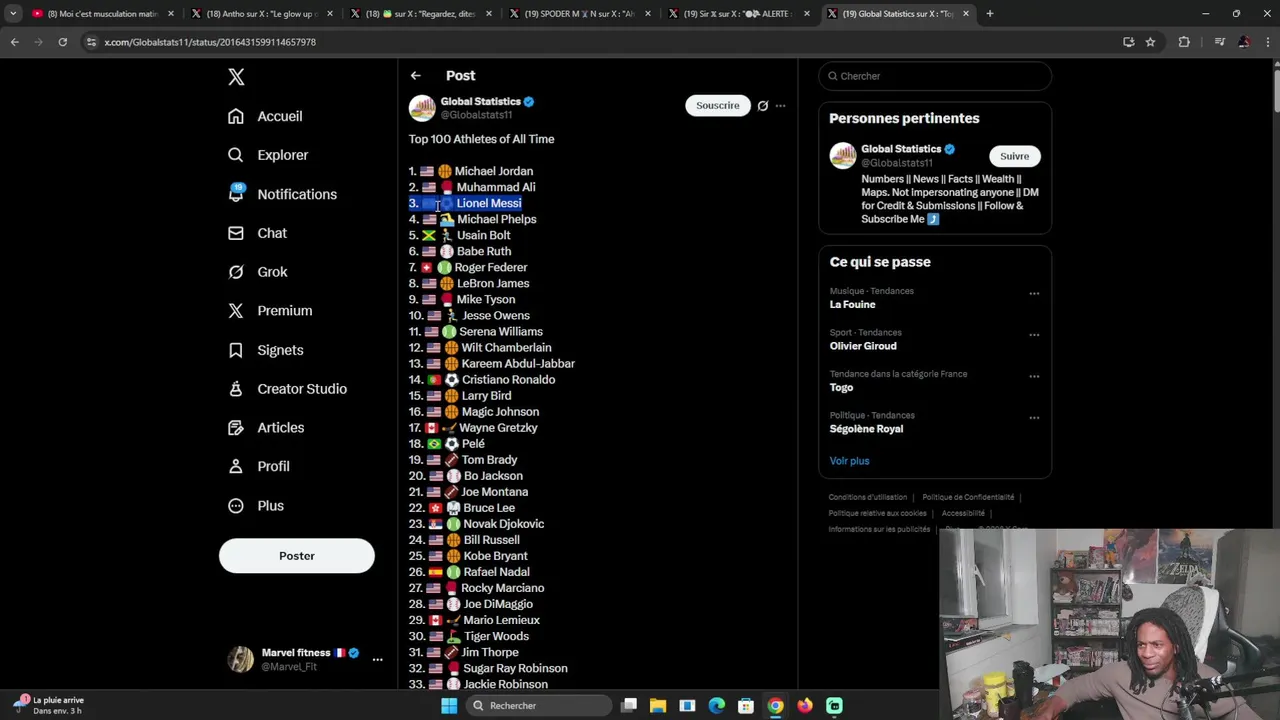Click the Ségolène Royal trend
1280x720 pixels.
pos(866,429)
